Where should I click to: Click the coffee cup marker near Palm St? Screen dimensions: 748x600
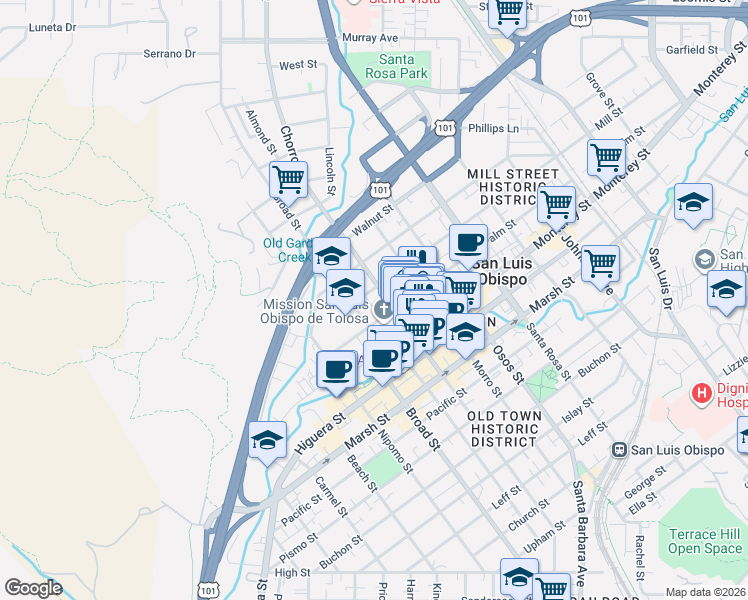468,245
